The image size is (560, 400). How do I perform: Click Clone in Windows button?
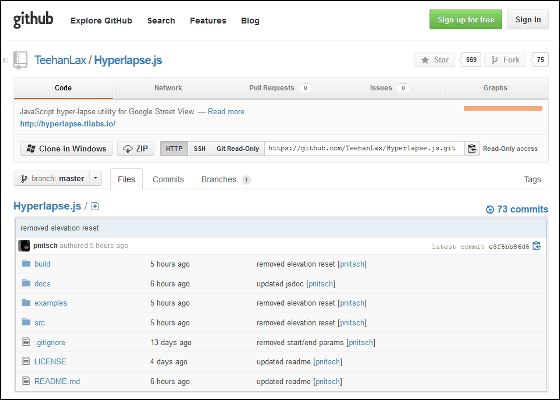coord(66,149)
